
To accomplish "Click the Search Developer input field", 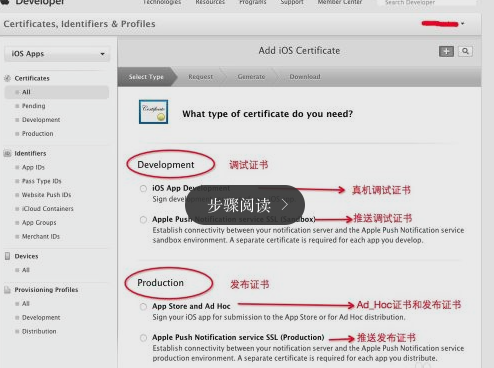I will [x=427, y=3].
